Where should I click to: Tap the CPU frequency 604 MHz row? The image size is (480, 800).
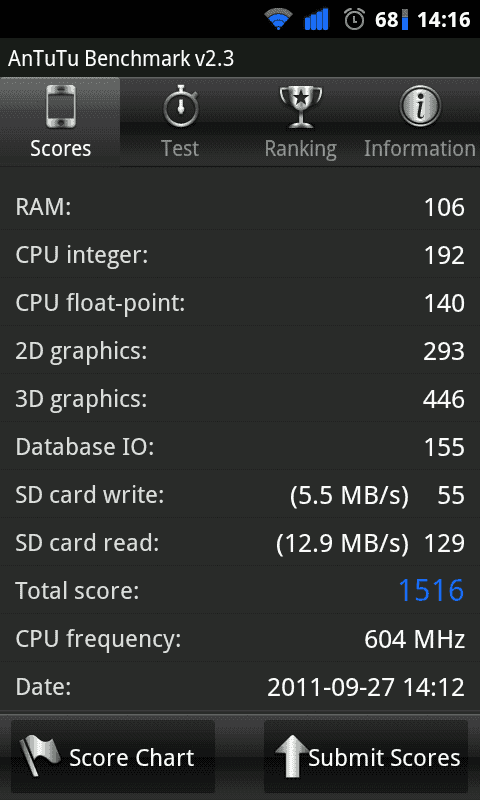(240, 638)
